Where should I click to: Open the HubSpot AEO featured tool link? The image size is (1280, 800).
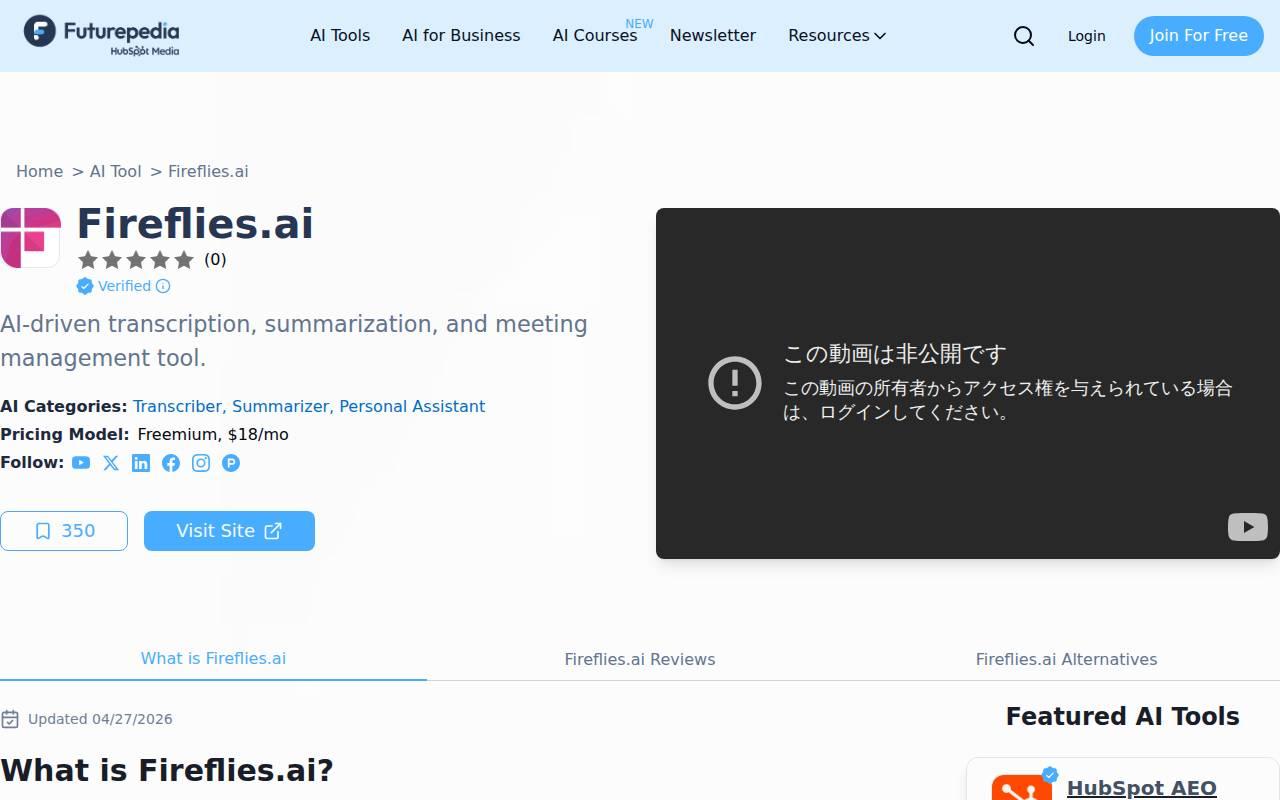(x=1142, y=788)
